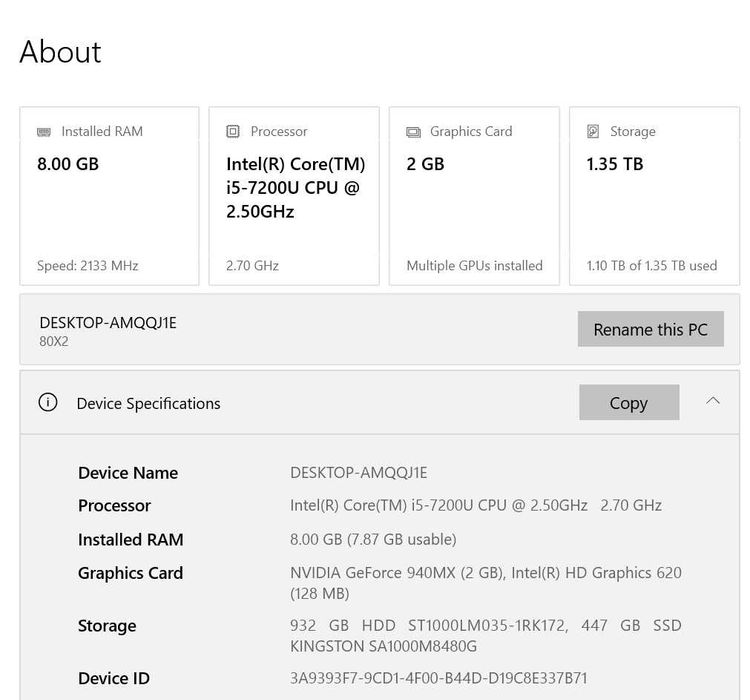The image size is (750, 700).
Task: Click the Storage drive icon
Action: tap(593, 132)
